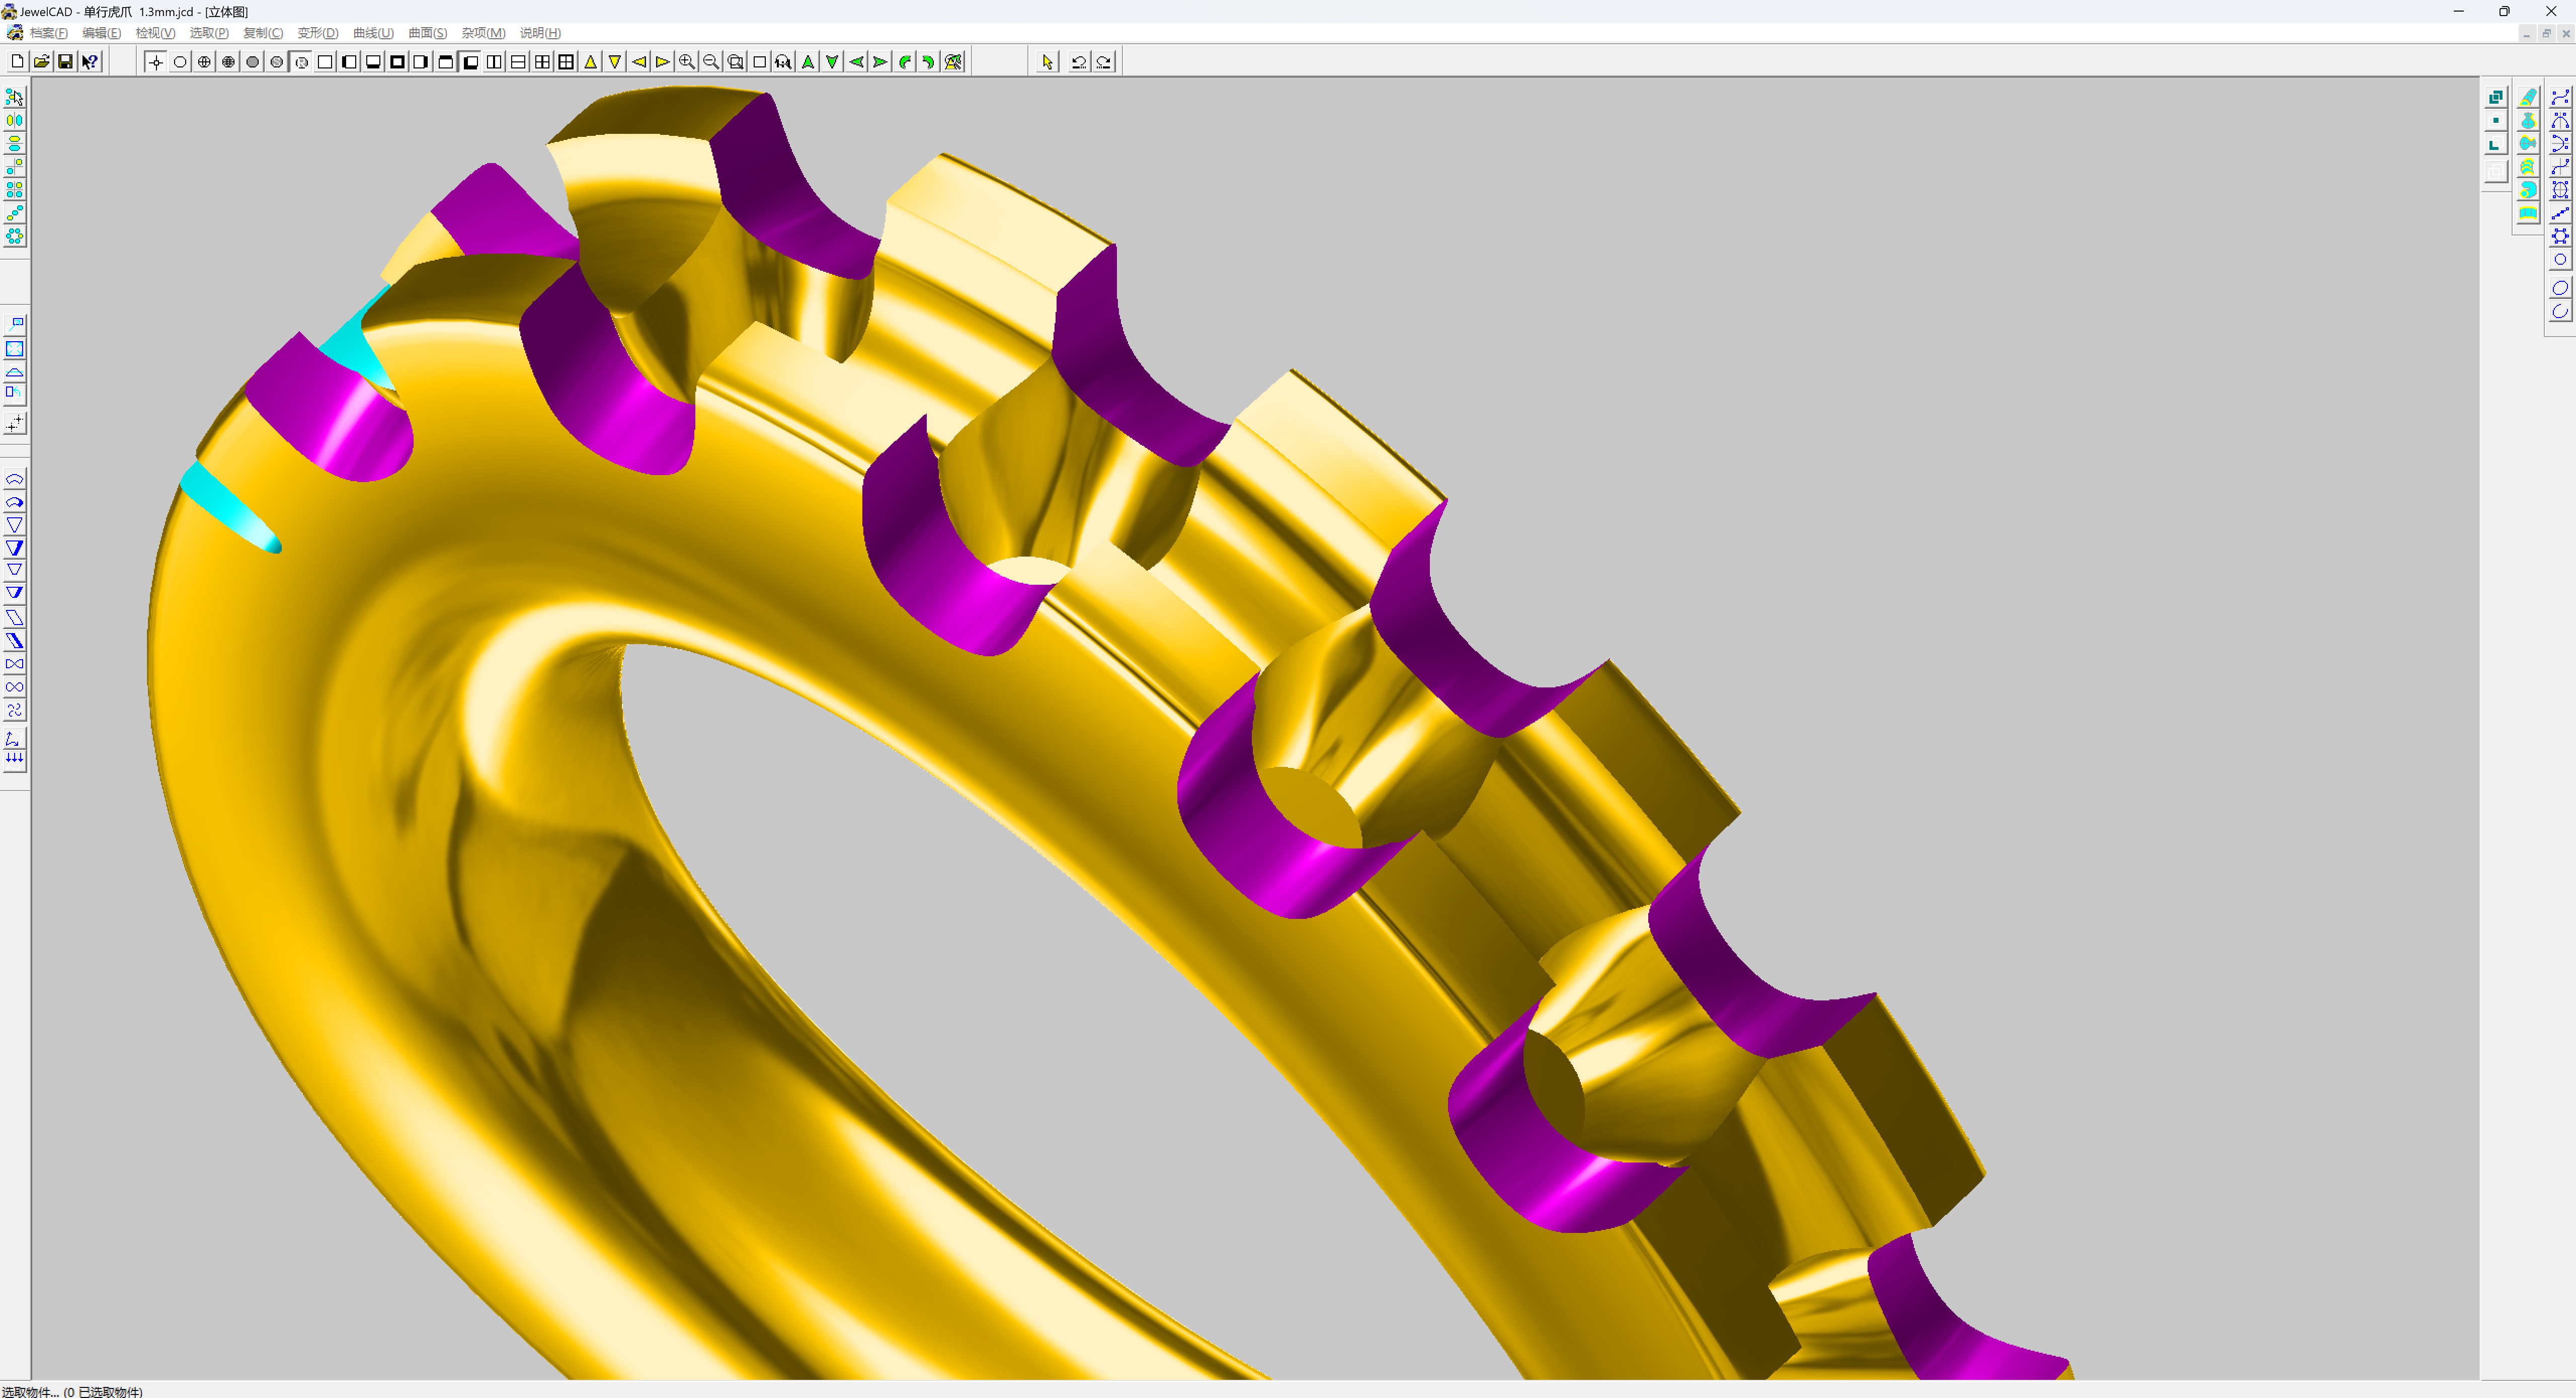
Task: Click the Save floppy disk icon
Action: tap(65, 62)
